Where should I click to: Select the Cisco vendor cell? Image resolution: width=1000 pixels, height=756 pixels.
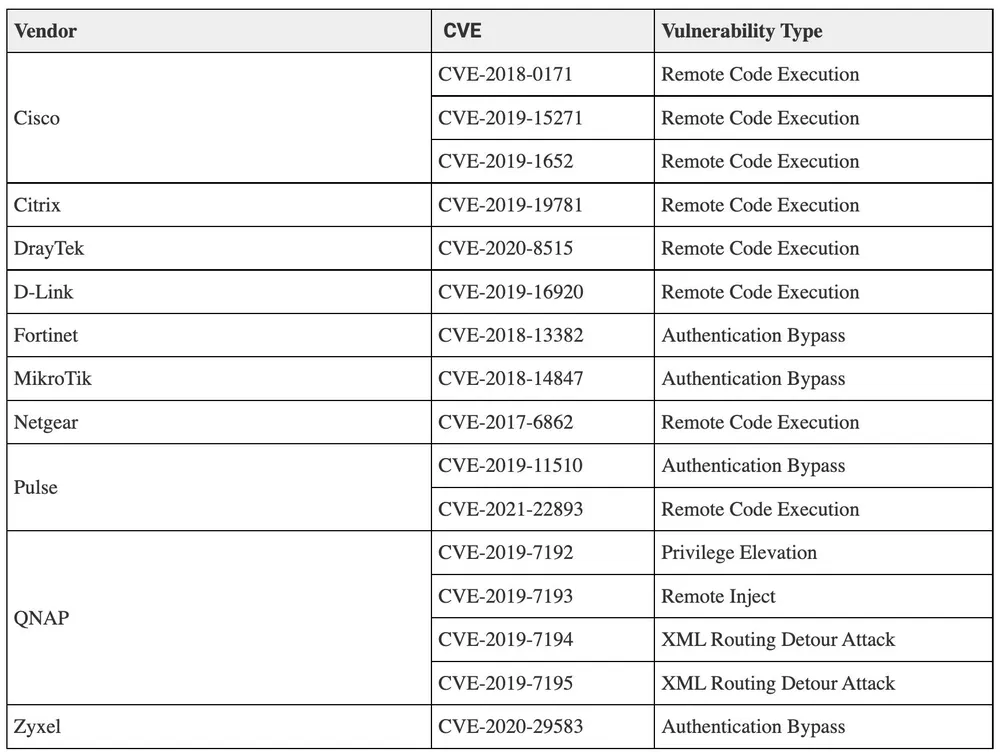37,118
